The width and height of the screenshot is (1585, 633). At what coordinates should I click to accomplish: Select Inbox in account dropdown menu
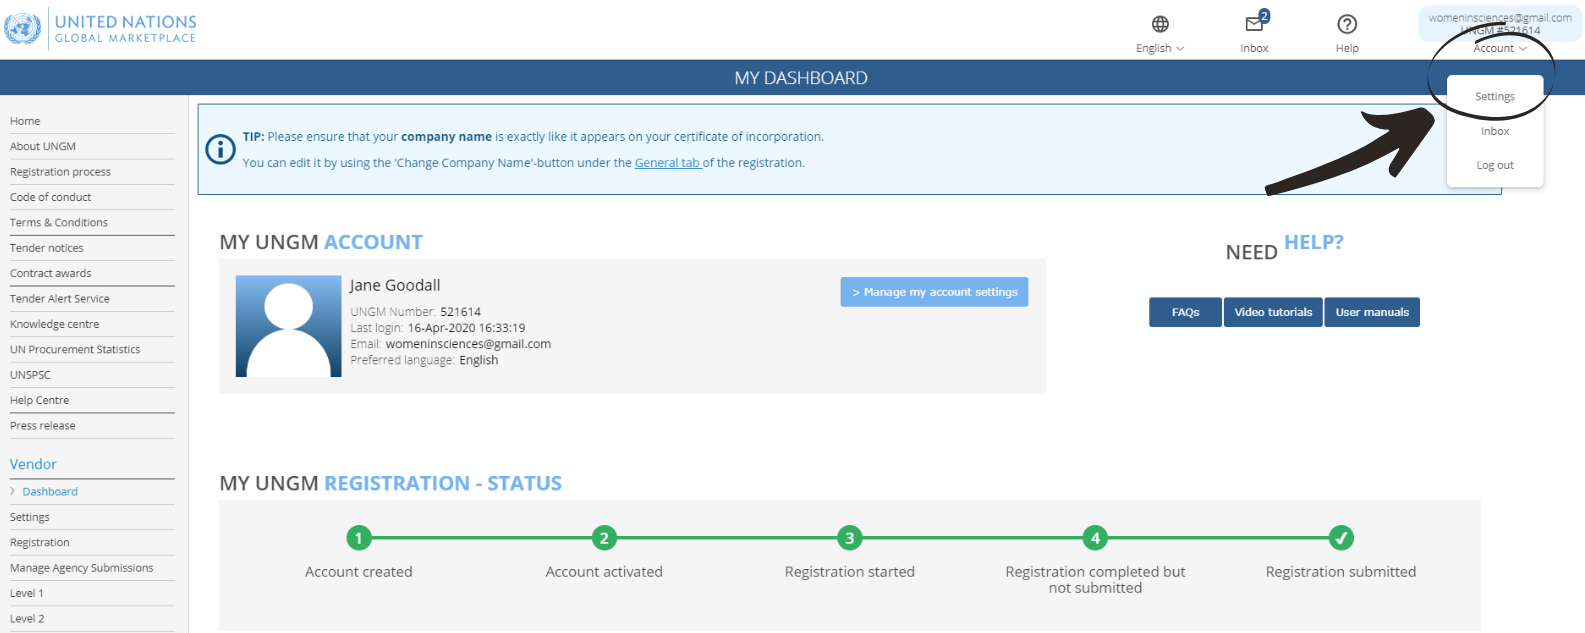click(x=1495, y=131)
